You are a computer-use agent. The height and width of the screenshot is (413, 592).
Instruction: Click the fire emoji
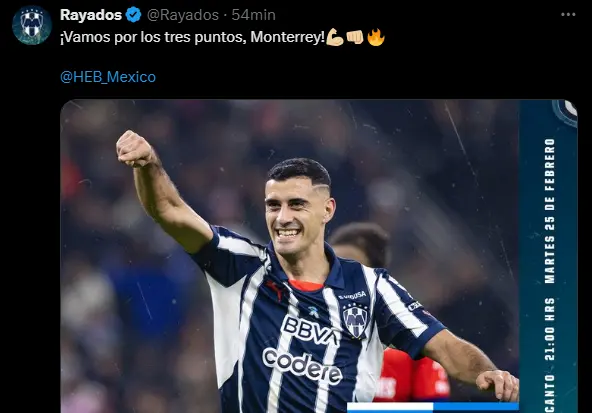tap(376, 37)
